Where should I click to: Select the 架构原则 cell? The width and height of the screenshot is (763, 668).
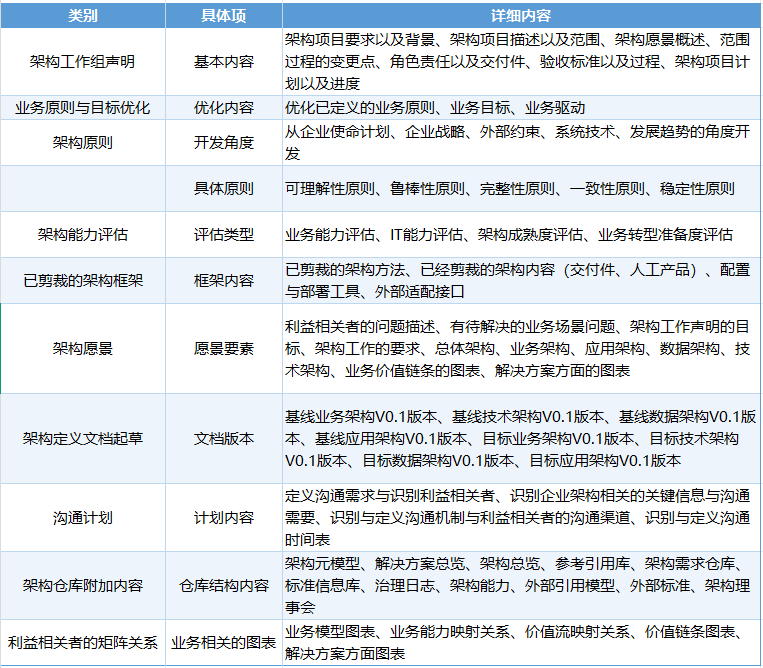(83, 143)
